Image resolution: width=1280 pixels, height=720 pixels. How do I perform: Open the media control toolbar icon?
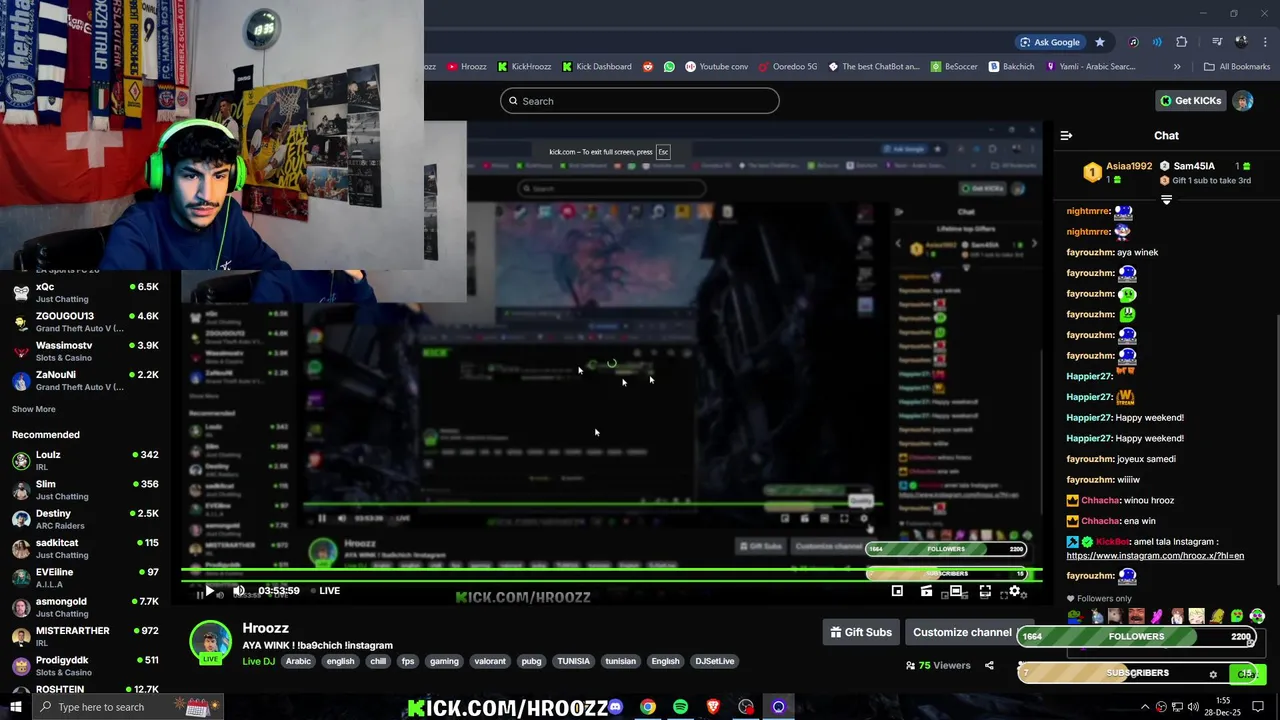[1217, 42]
